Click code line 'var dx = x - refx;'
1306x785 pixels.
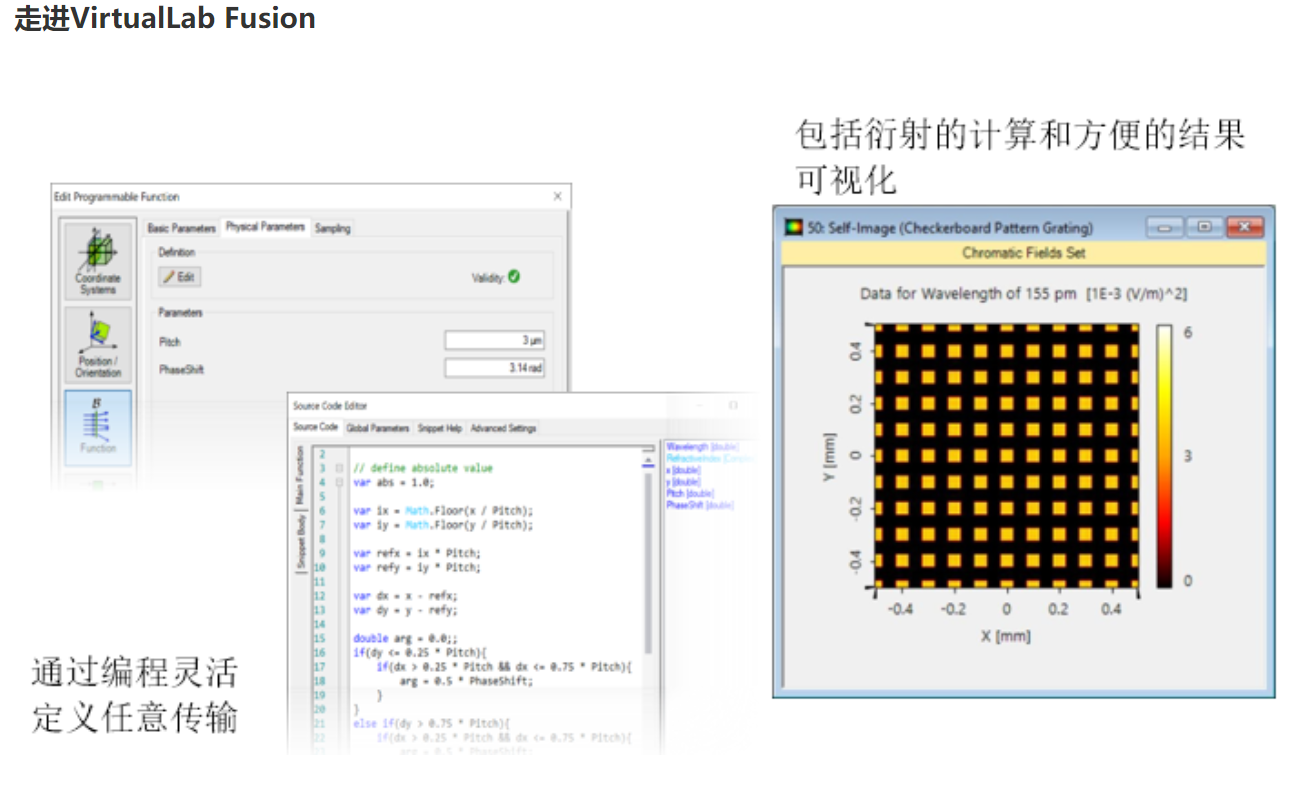point(406,595)
